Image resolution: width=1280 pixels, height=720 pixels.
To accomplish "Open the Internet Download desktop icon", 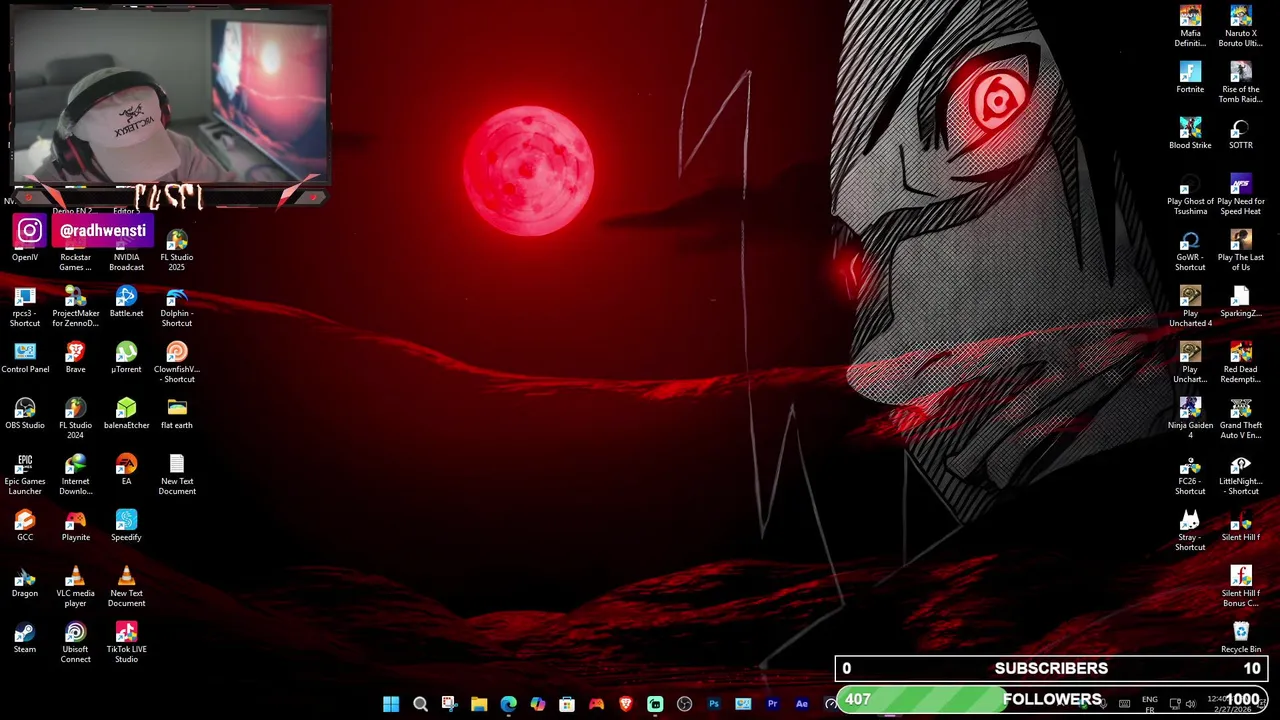I will coord(75,474).
